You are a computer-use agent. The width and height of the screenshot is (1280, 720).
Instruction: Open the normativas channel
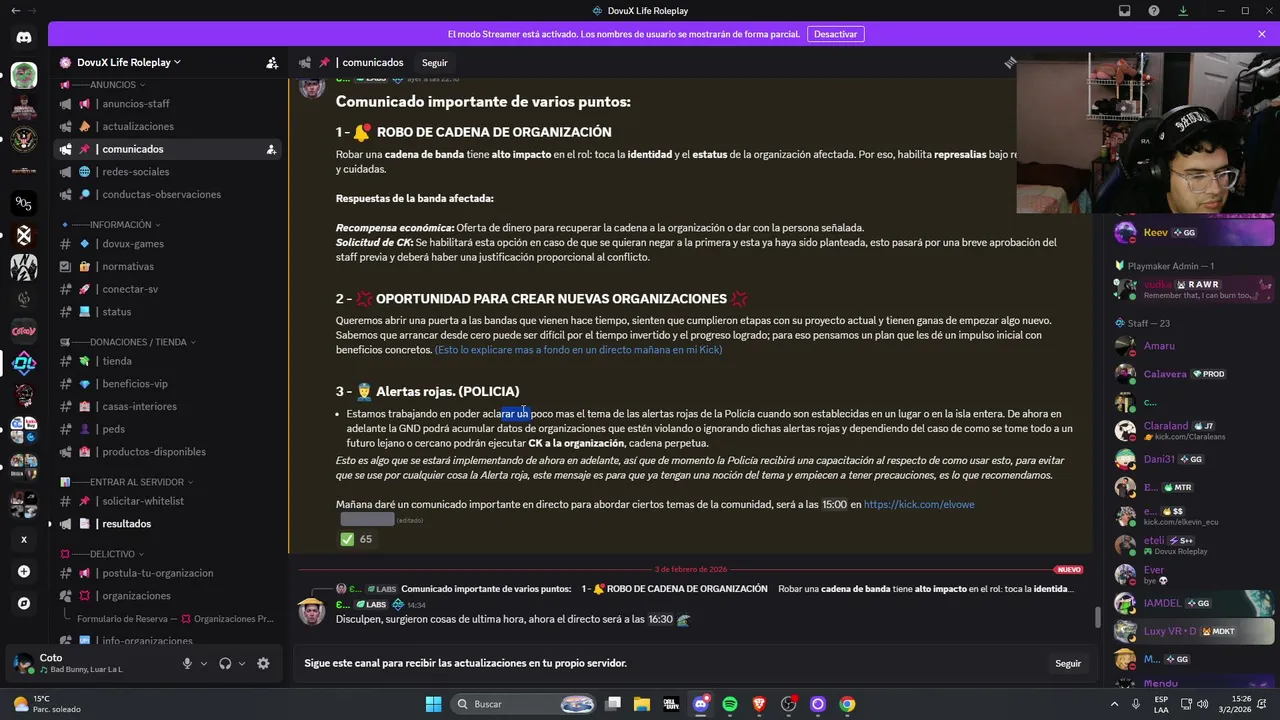(167, 267)
